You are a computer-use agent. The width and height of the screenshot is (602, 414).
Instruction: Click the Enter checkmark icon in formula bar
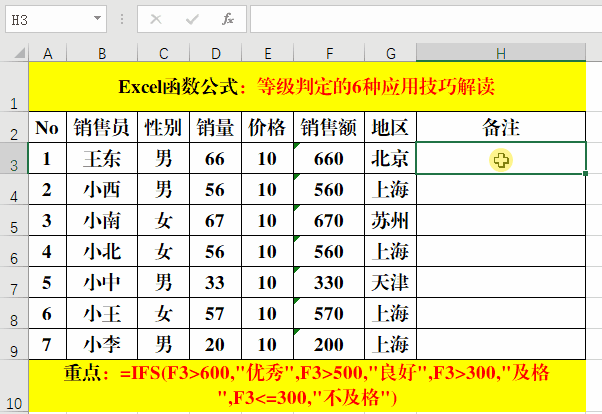tap(192, 18)
